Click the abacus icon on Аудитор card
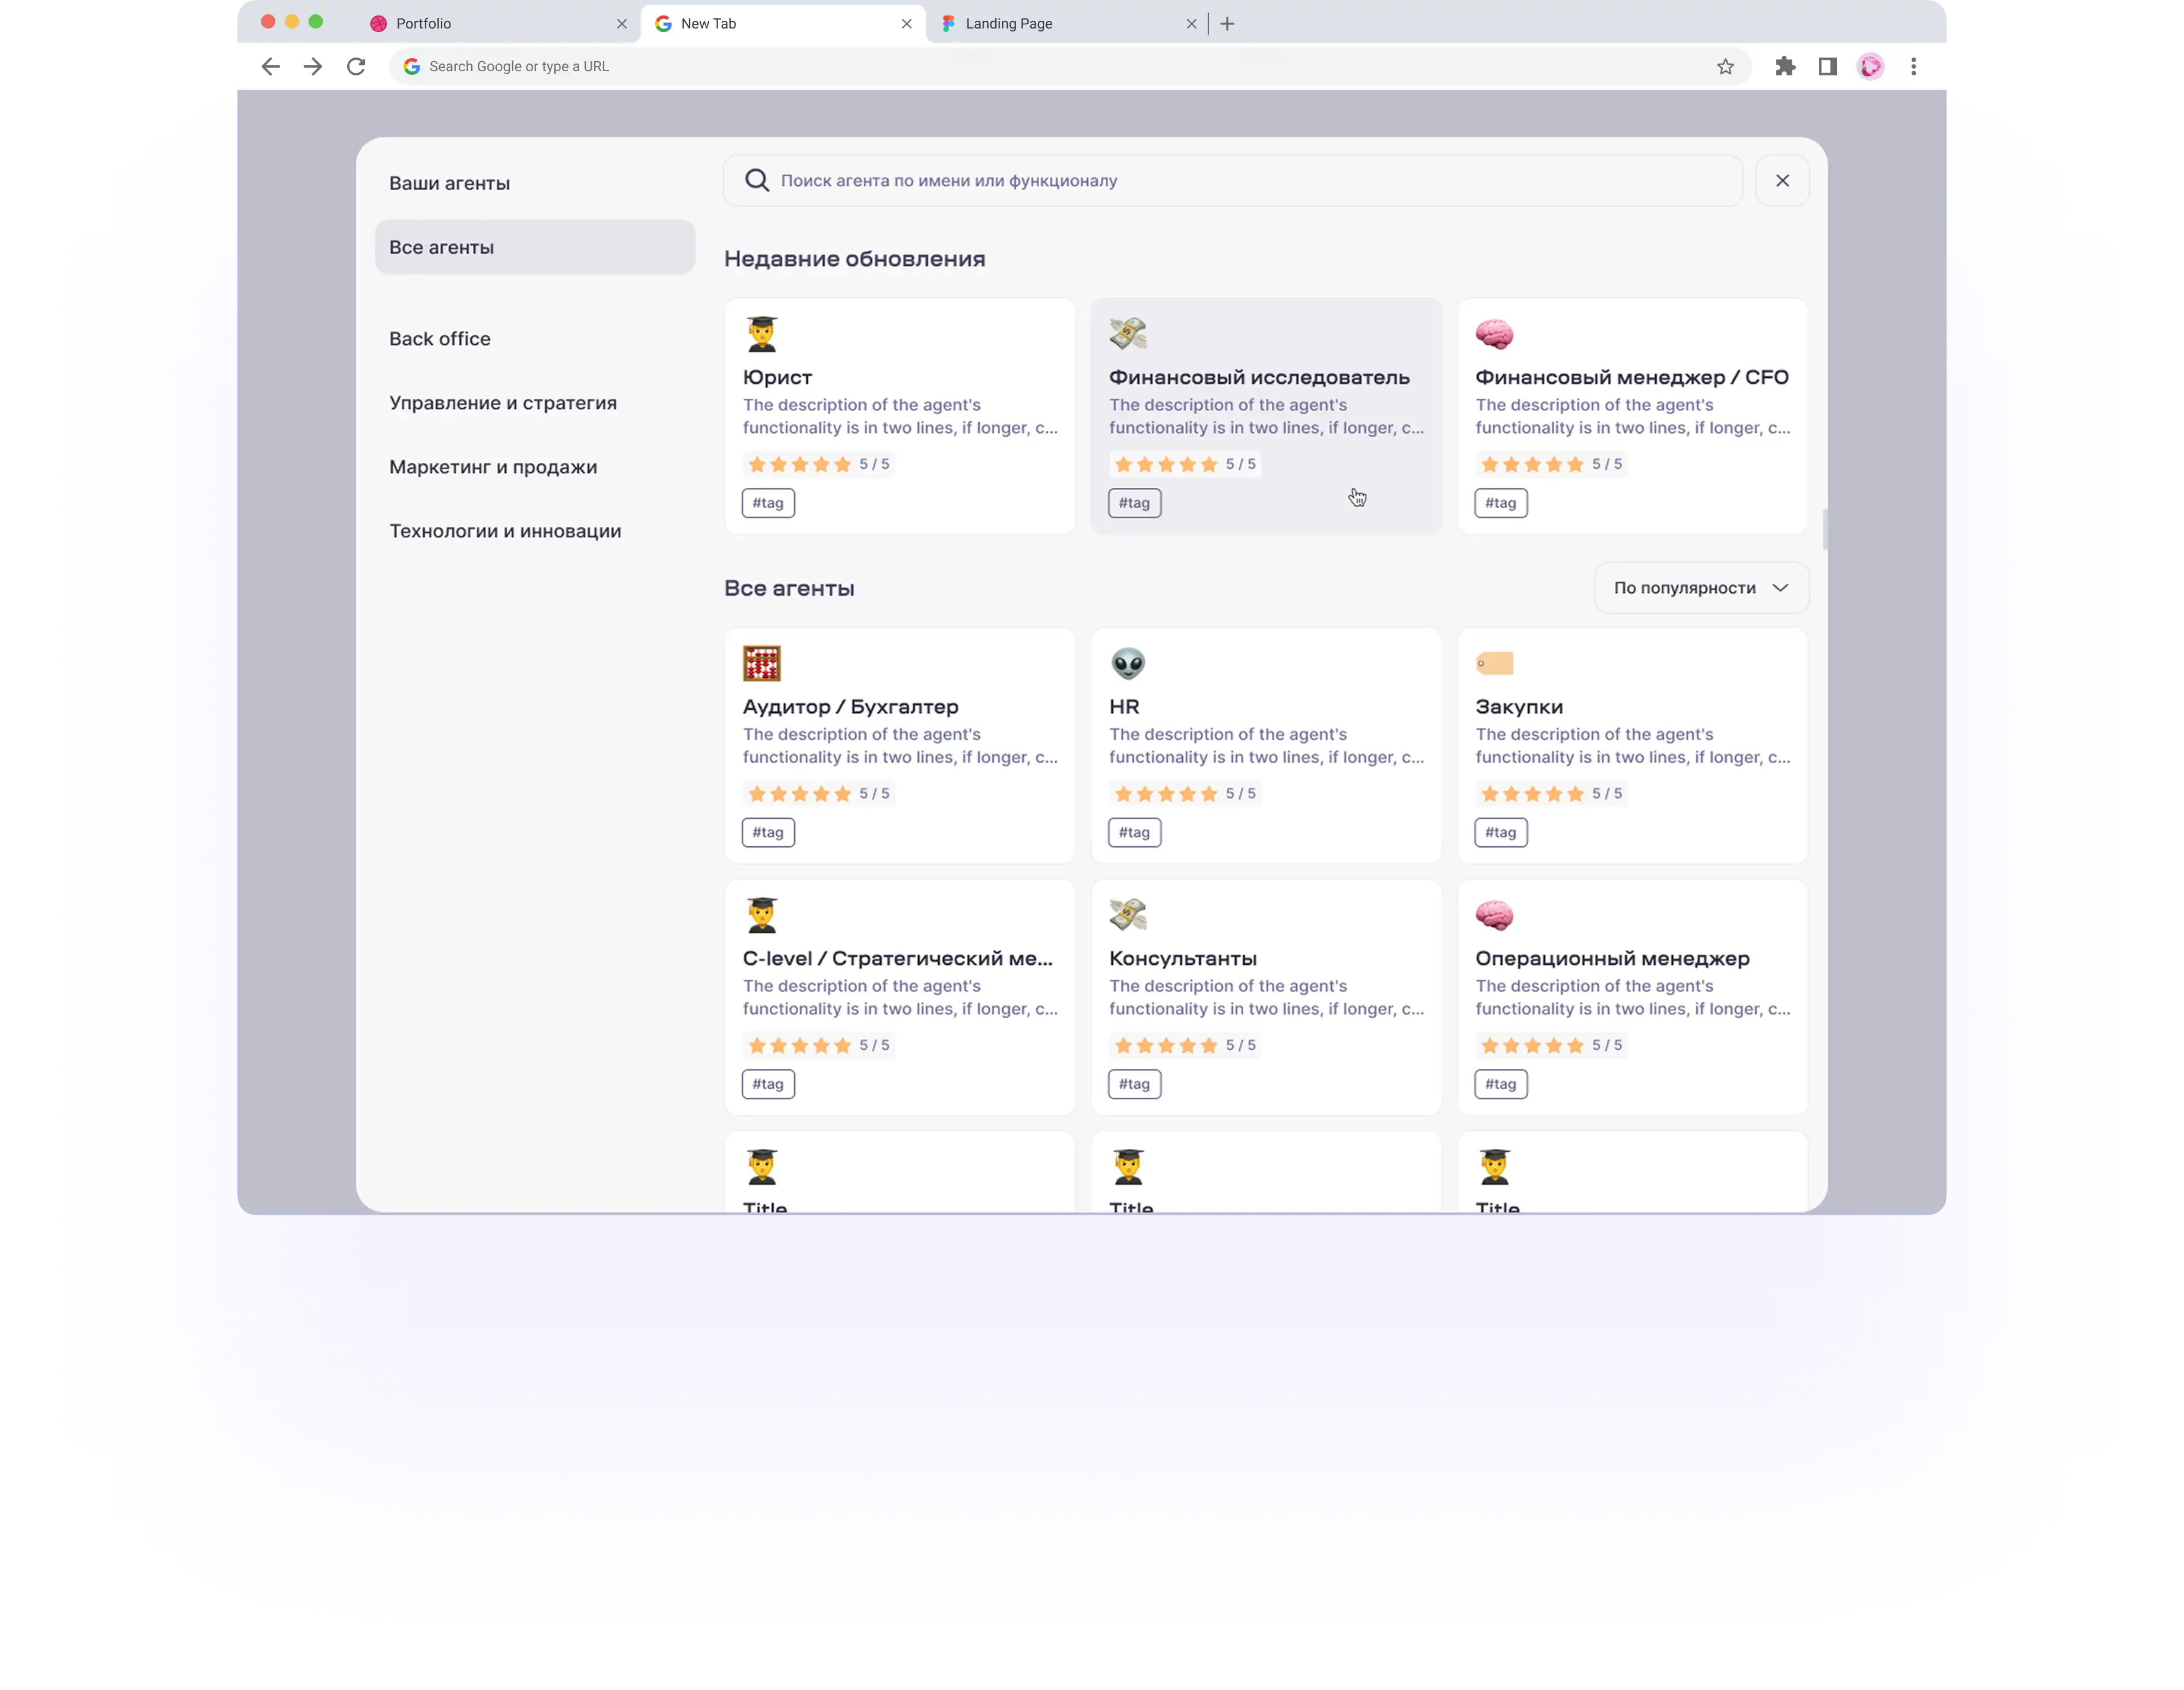Viewport: 2184px width, 1690px height. click(x=761, y=663)
